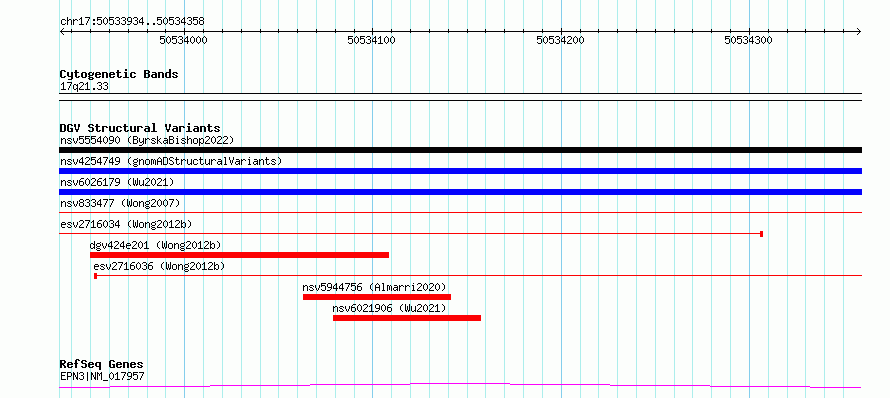Screen dimensions: 890x398
Task: Open the EPN3|NM_017957 gene label
Action: pos(102,376)
